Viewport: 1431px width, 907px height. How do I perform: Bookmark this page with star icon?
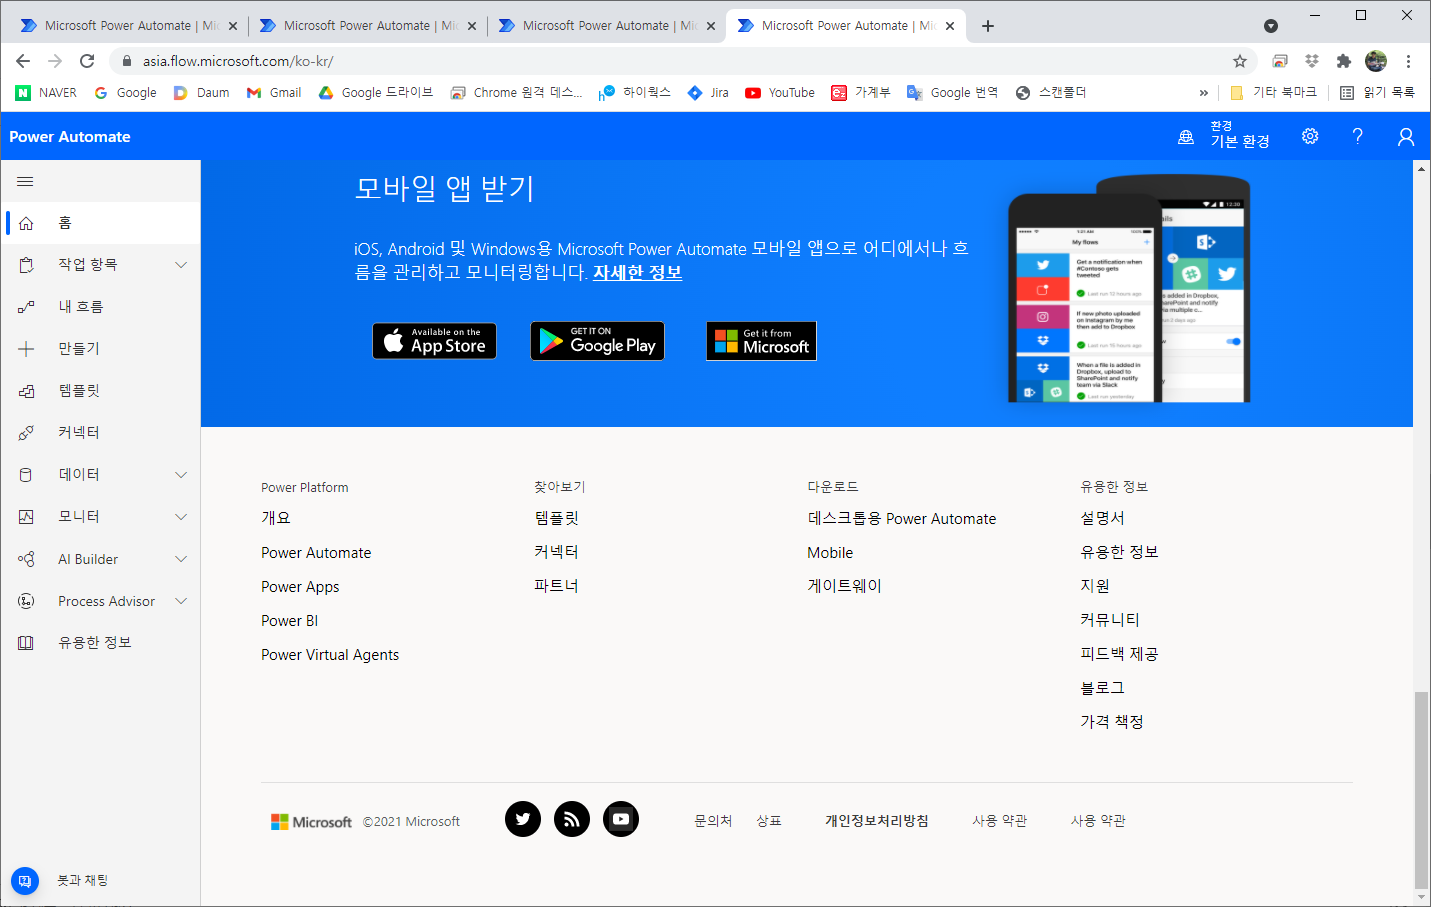[x=1240, y=61]
